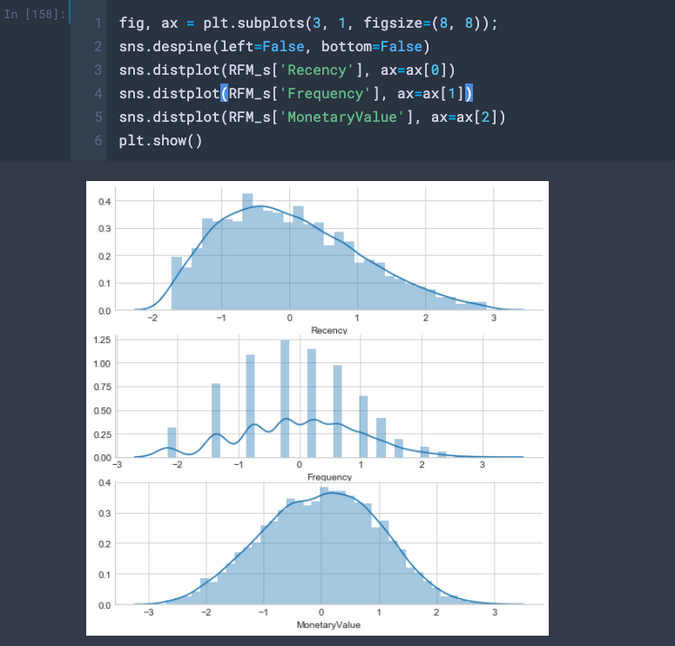Click code line 1 with plt.subplots
The width and height of the screenshot is (675, 646).
tap(308, 23)
